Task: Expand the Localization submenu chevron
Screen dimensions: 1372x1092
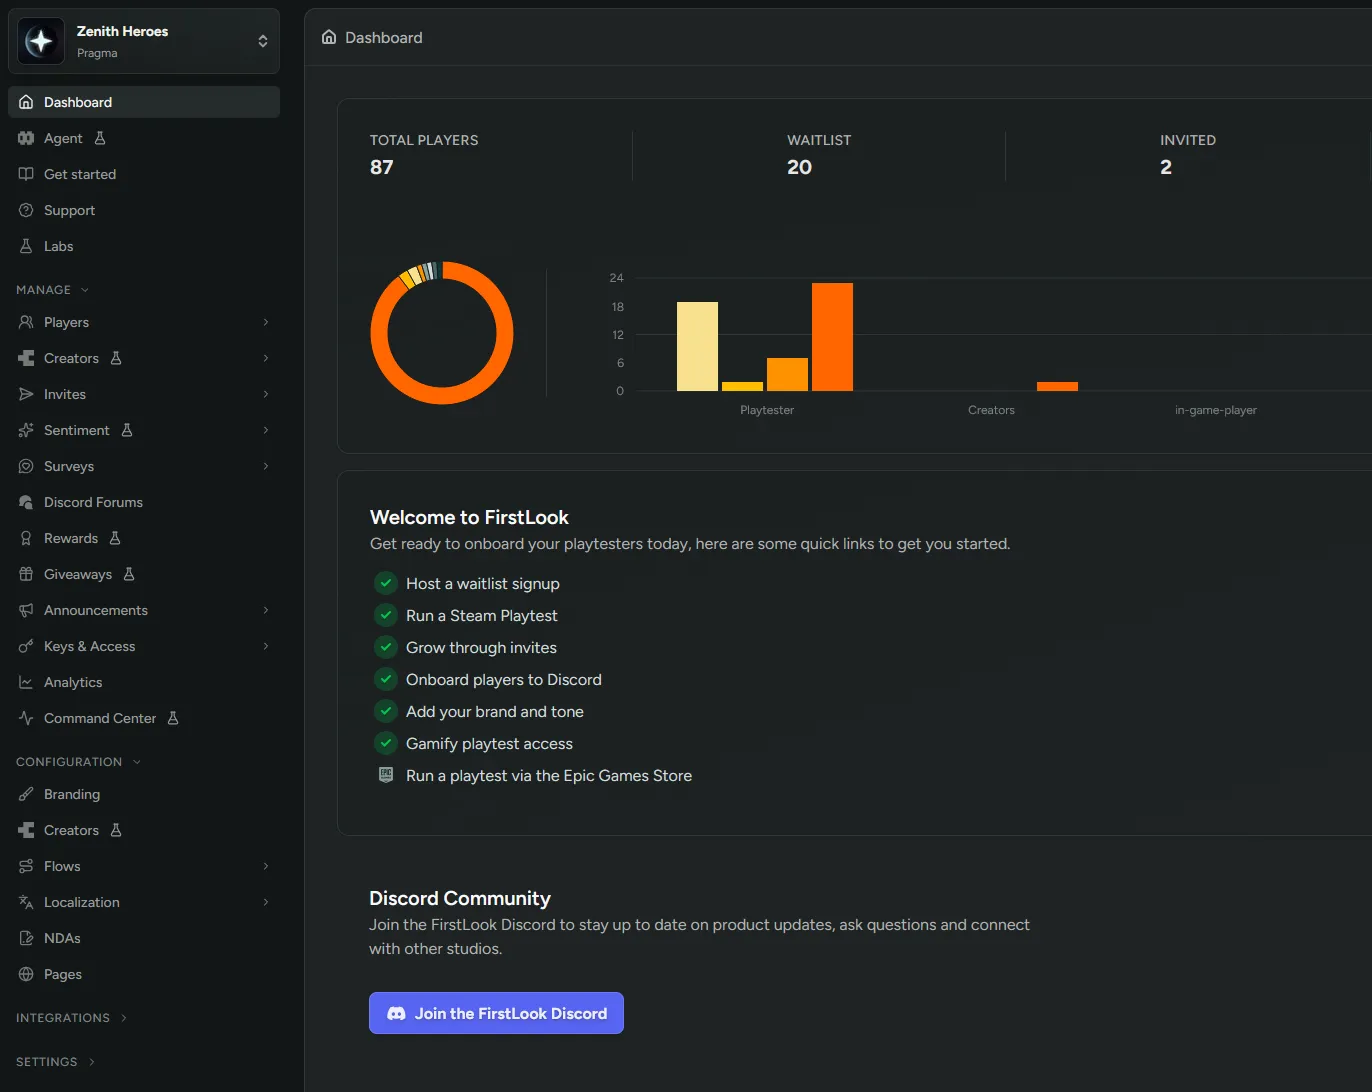Action: 266,902
